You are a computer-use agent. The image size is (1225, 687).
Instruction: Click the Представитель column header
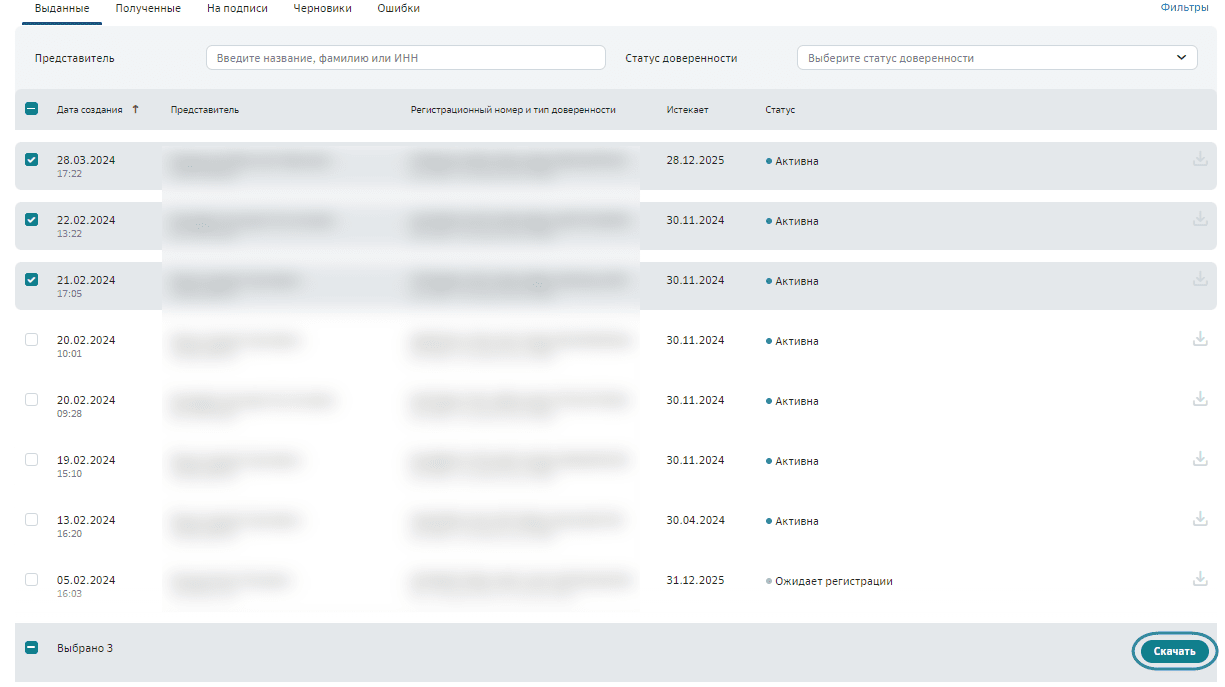[x=205, y=110]
